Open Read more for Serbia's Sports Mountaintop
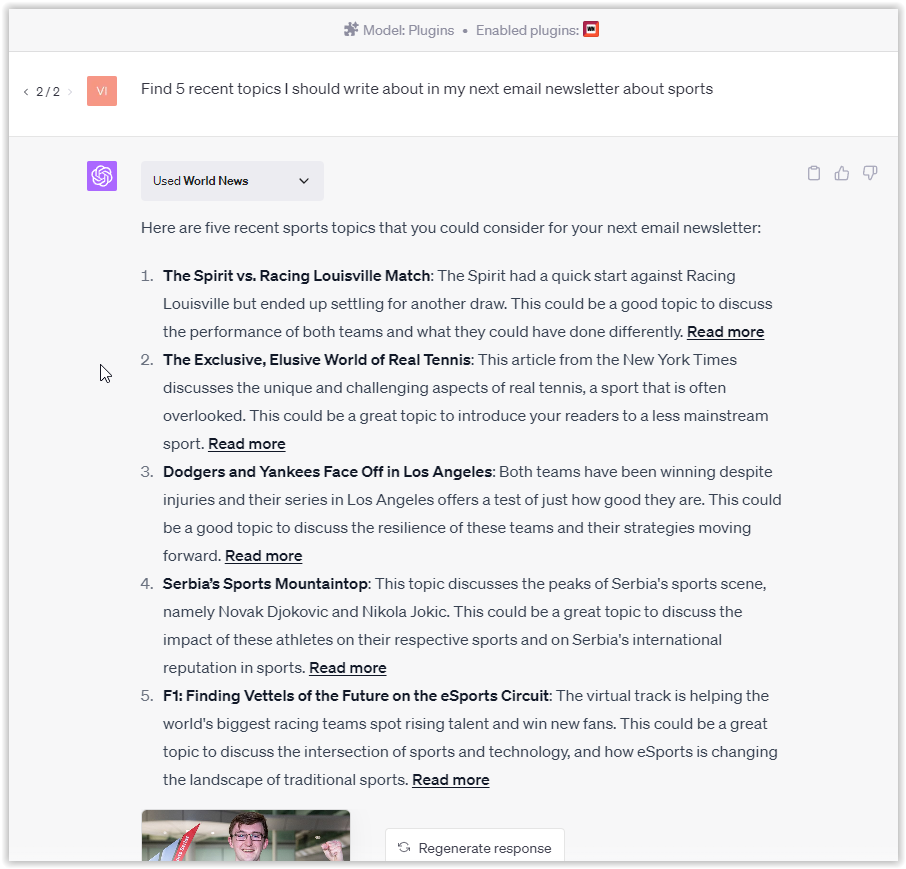The width and height of the screenshot is (906, 869). 347,668
